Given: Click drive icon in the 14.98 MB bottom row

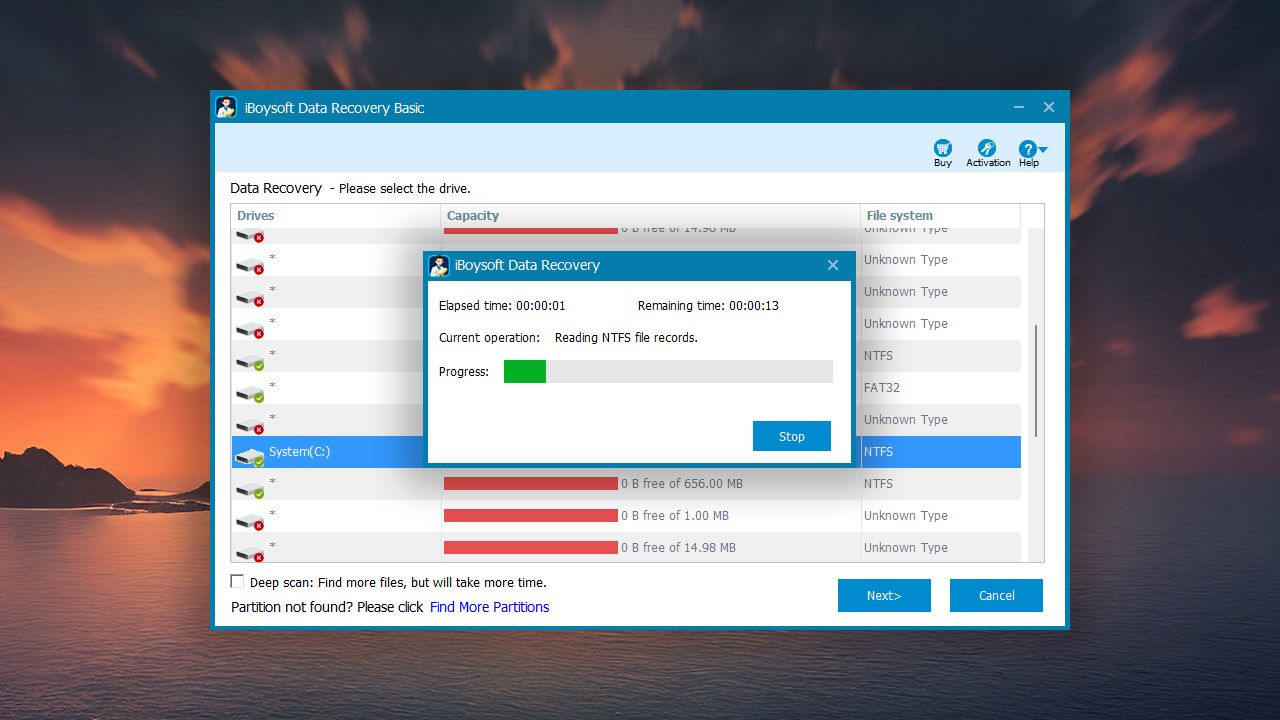Looking at the screenshot, I should pos(250,552).
